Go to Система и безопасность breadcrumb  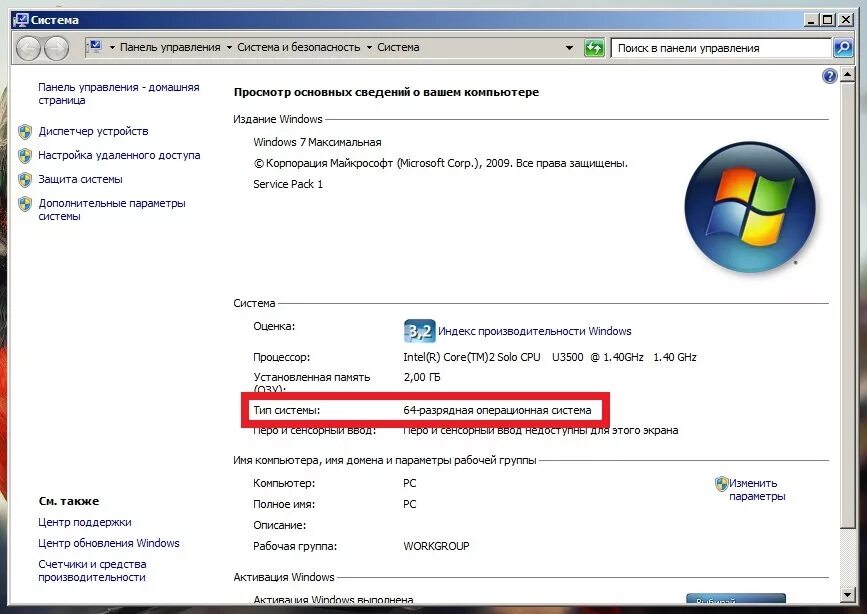(299, 48)
